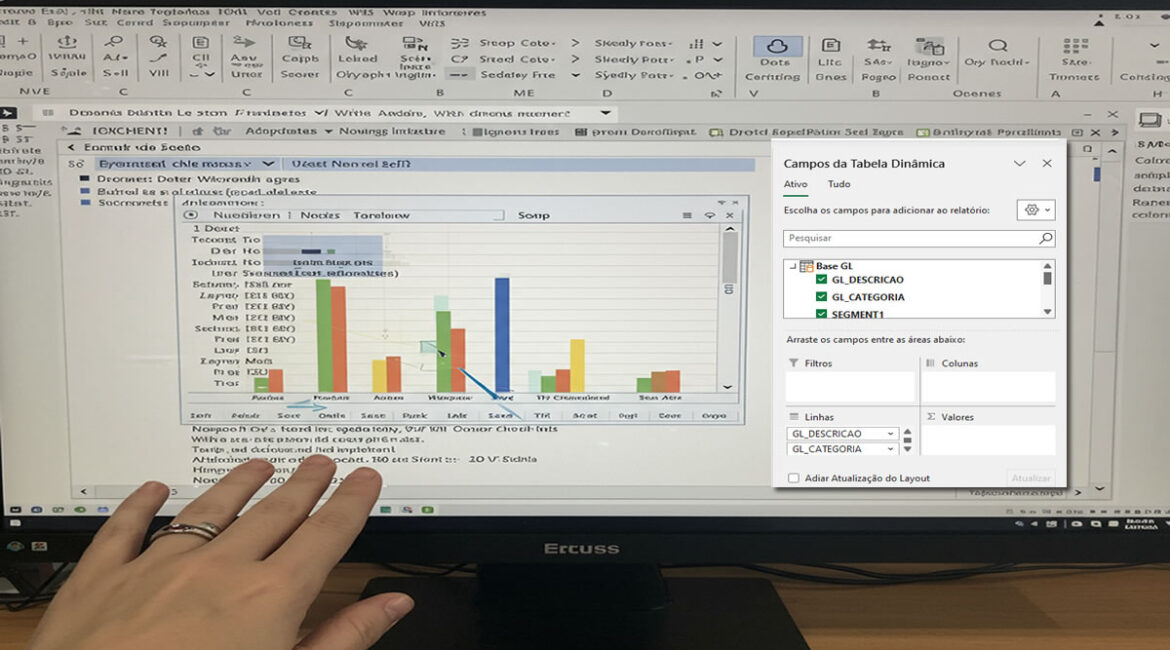The image size is (1170, 650).
Task: Click the Base GL table icon
Action: [806, 266]
